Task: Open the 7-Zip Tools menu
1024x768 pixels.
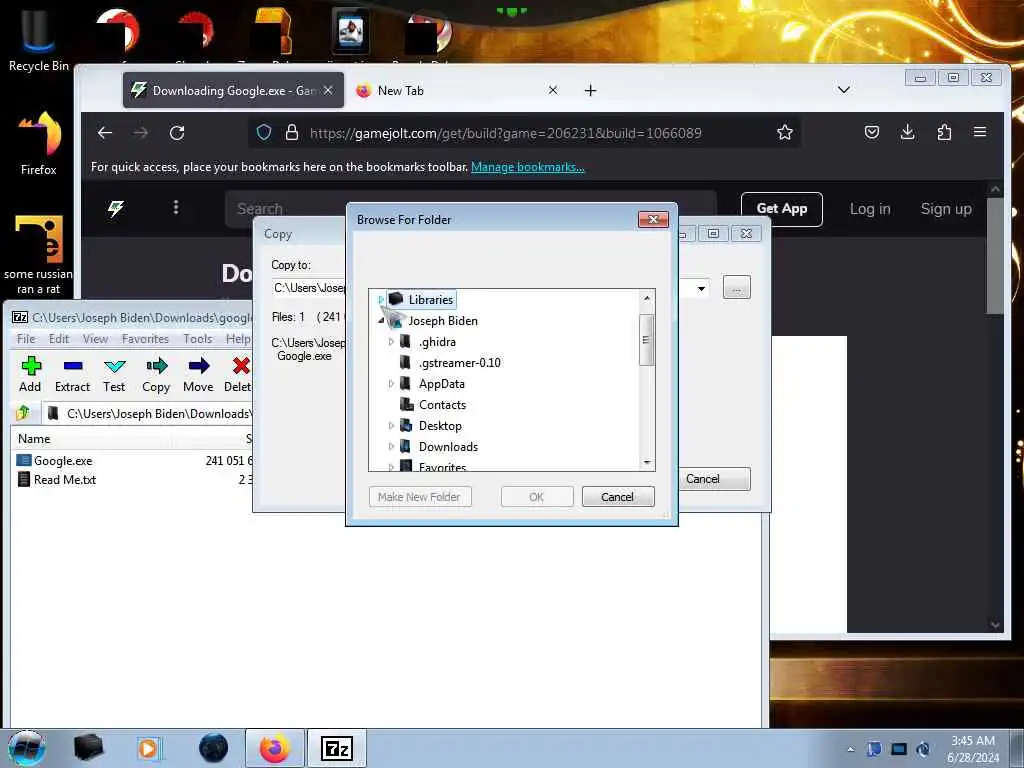Action: [198, 339]
